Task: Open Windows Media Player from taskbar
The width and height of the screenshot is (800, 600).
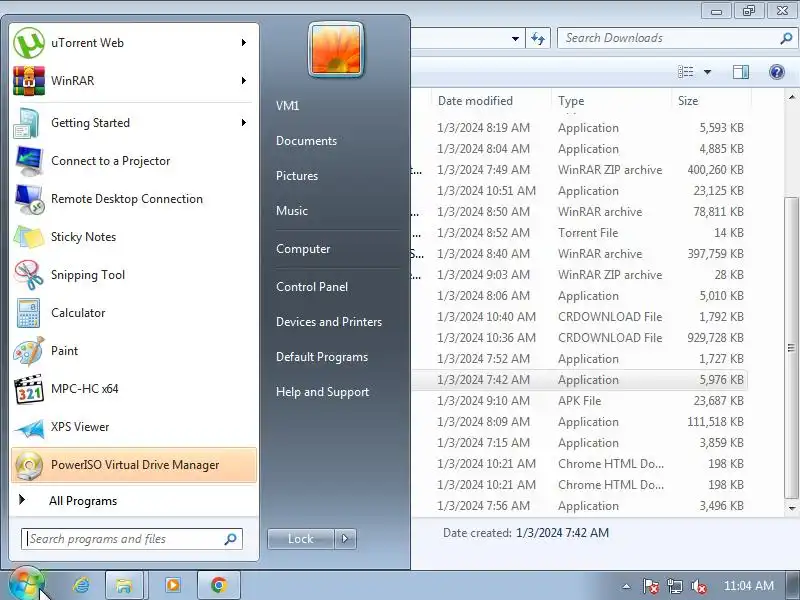Action: tap(172, 585)
